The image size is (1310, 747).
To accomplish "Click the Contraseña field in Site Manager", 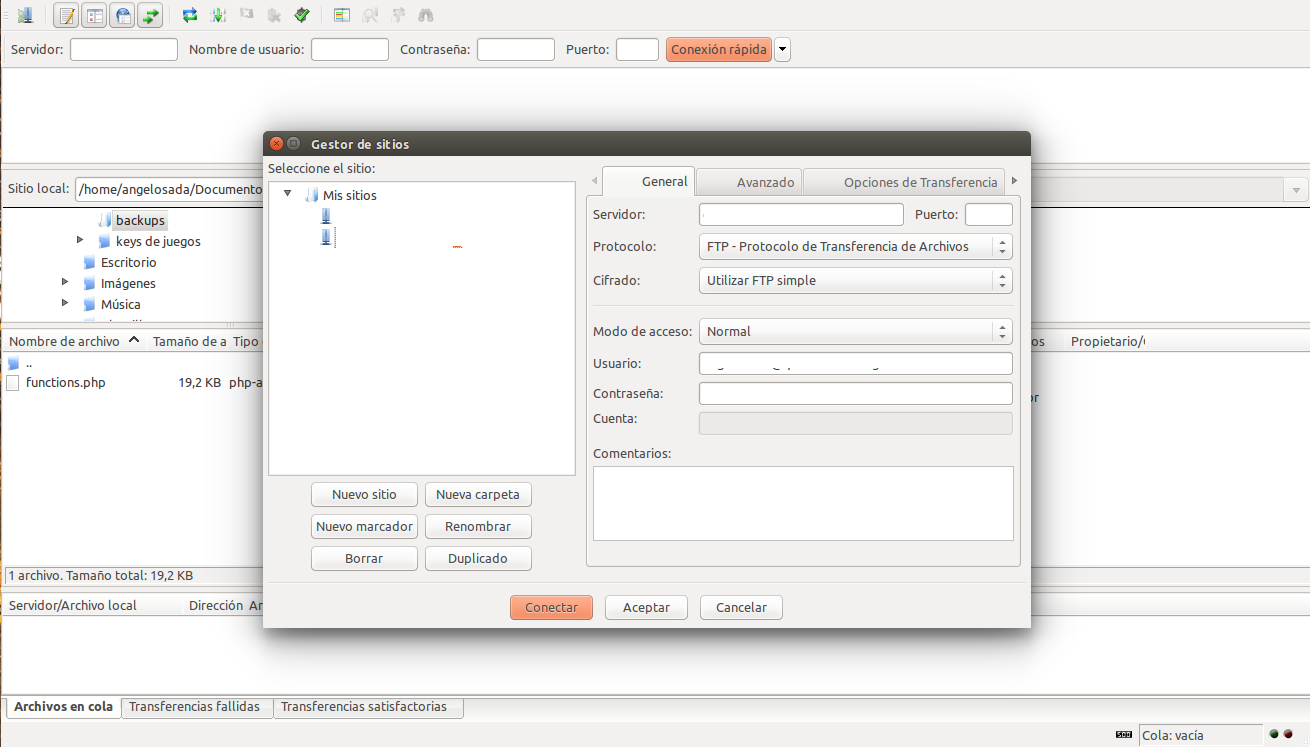I will (x=855, y=394).
